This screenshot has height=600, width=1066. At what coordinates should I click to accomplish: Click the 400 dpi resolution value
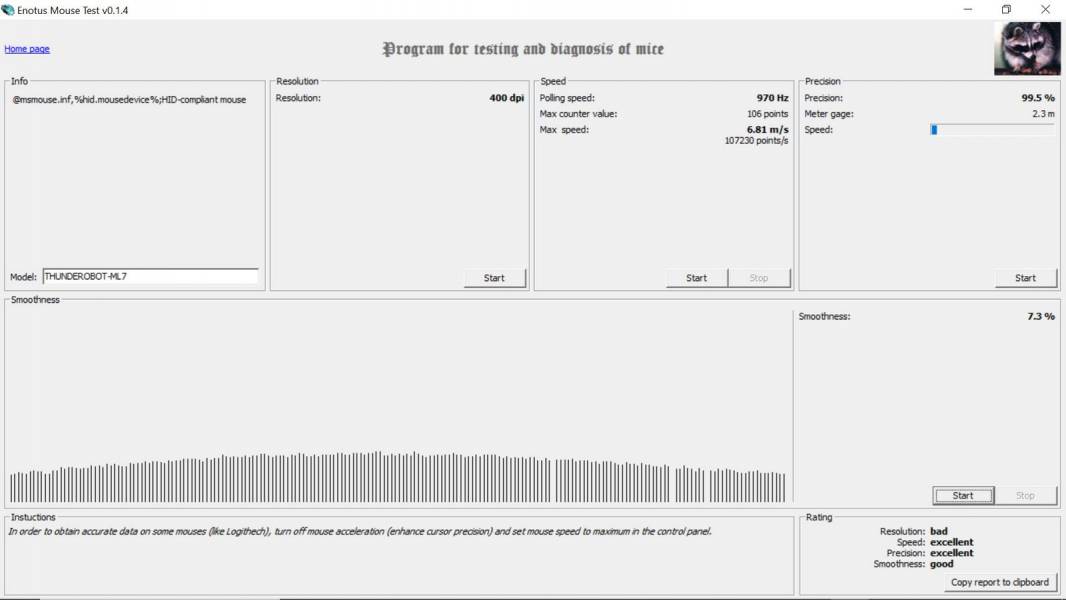pyautogui.click(x=506, y=98)
